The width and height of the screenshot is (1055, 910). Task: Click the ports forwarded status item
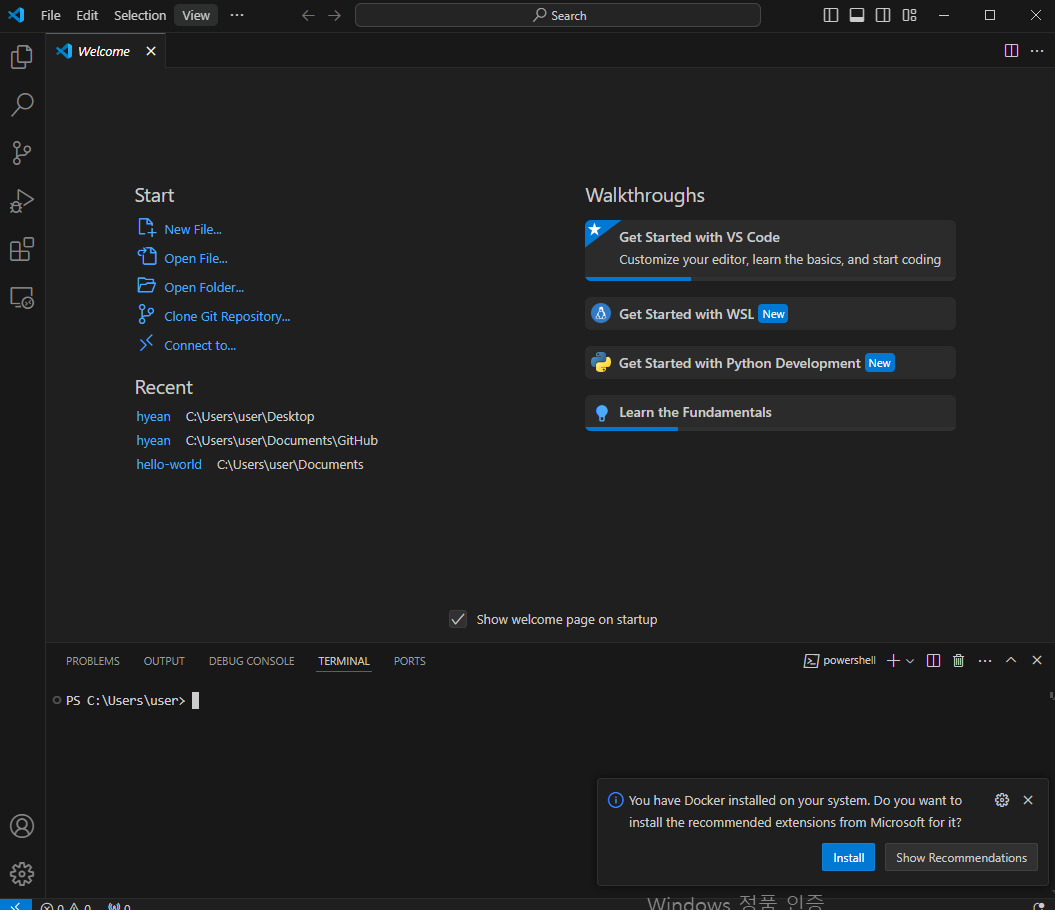point(119,905)
